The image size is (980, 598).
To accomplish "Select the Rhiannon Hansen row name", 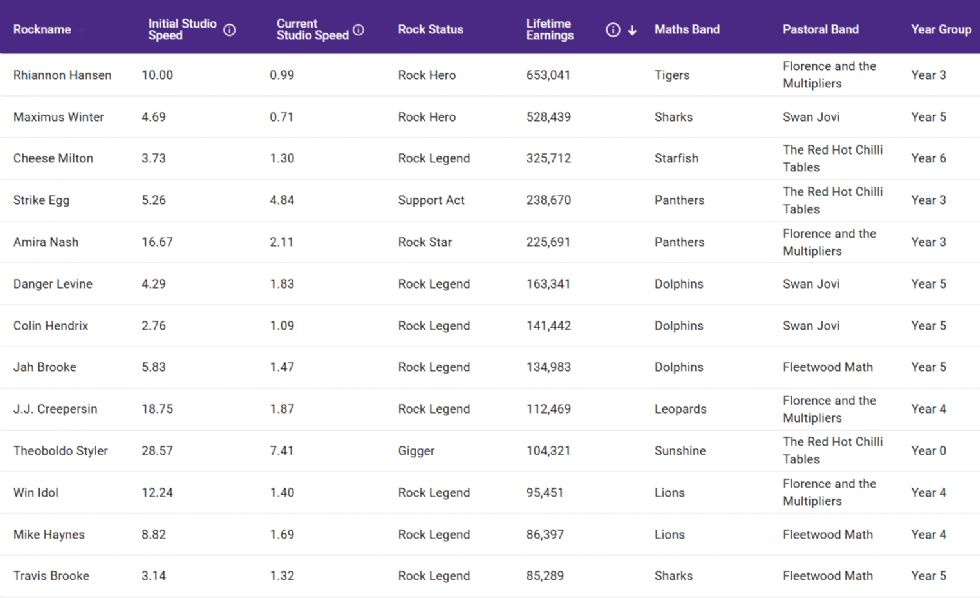I will [x=62, y=75].
